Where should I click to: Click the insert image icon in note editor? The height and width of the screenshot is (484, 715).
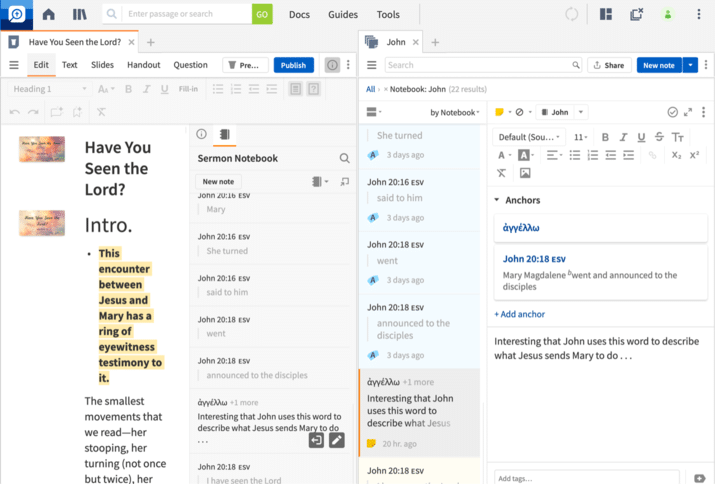525,173
